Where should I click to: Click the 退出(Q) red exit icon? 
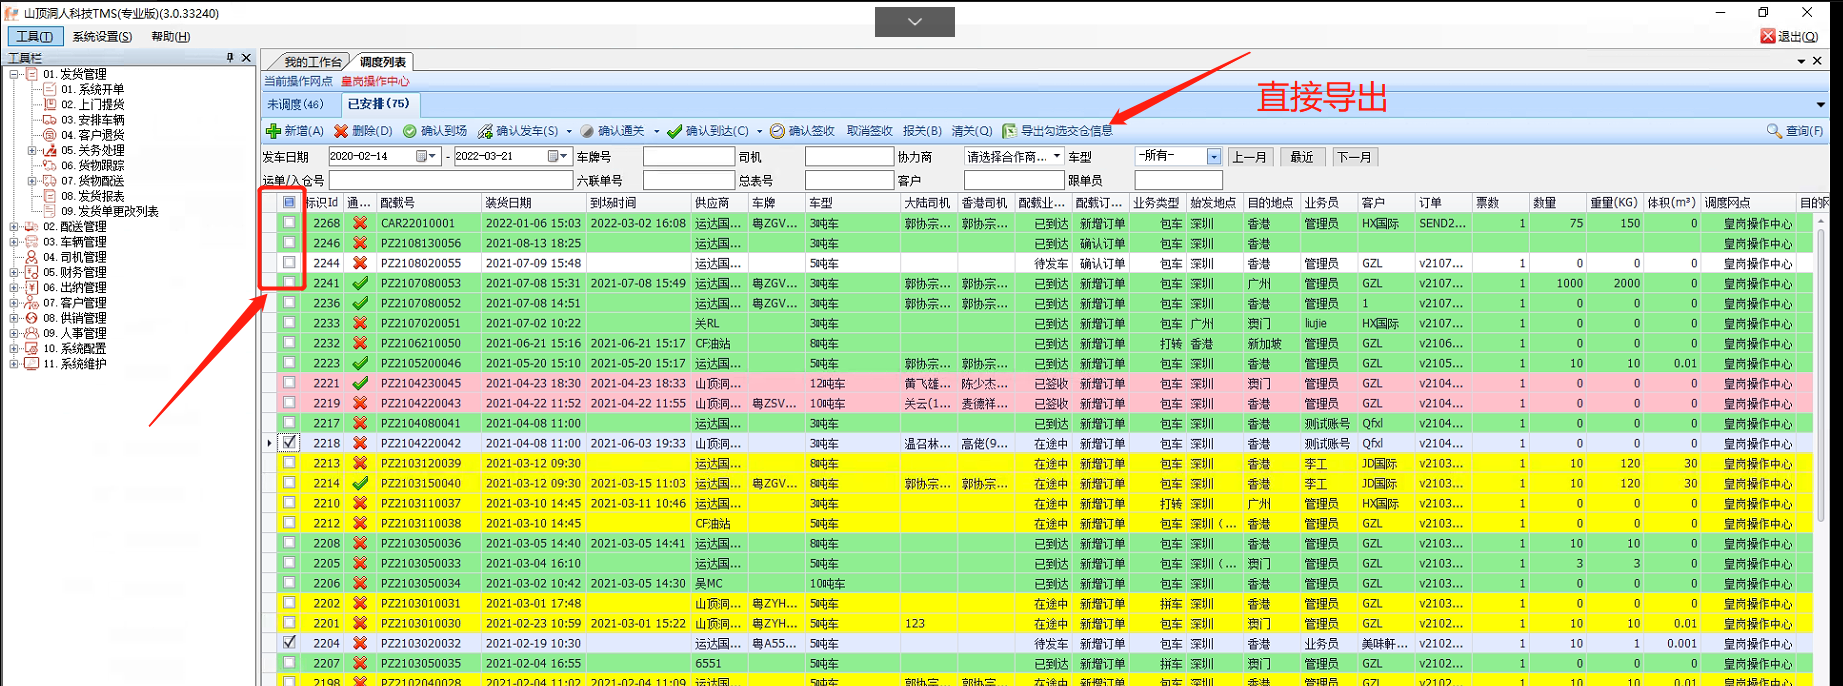point(1768,36)
